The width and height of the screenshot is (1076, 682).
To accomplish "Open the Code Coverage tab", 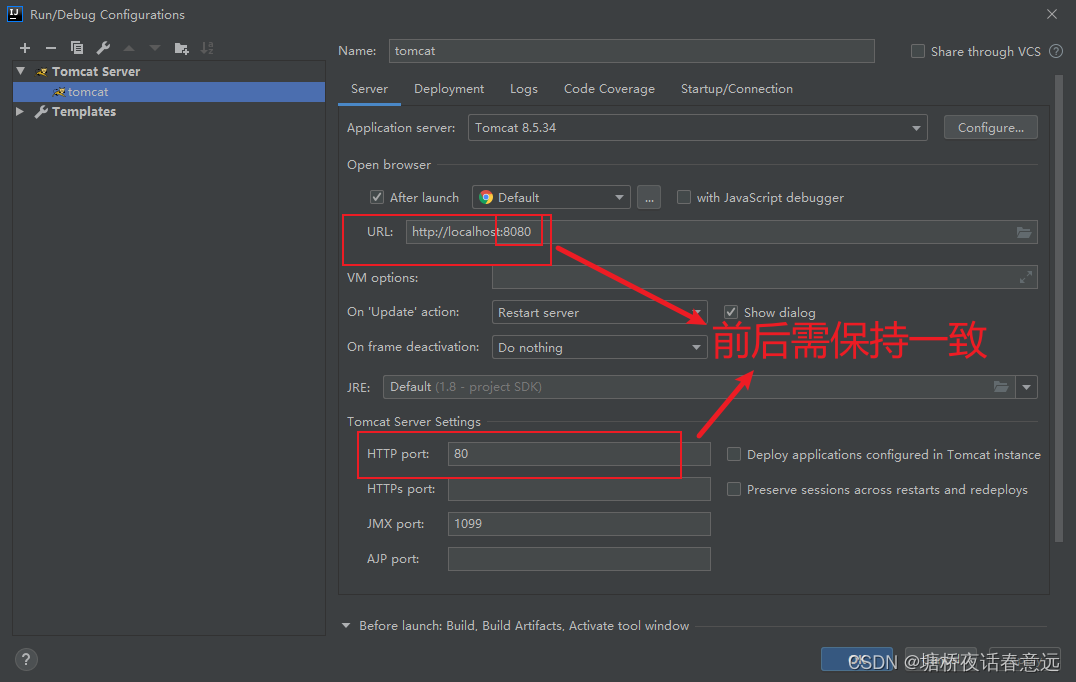I will (609, 88).
